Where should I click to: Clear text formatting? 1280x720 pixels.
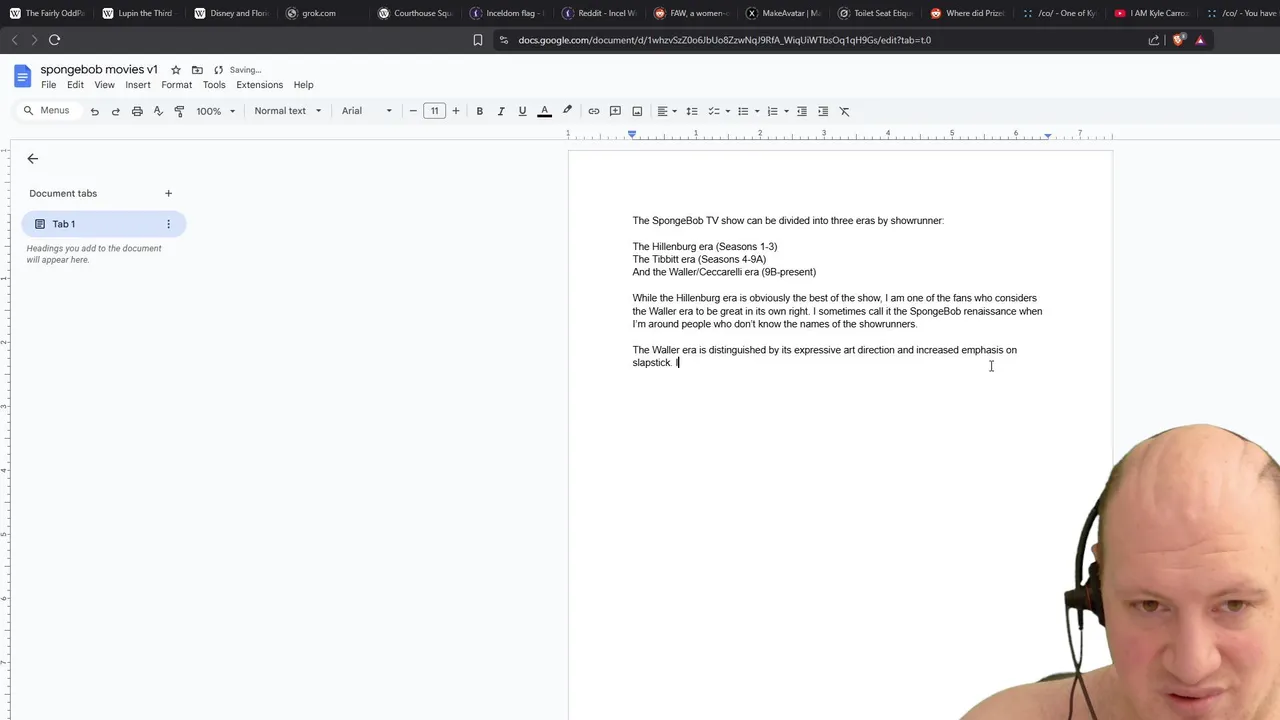click(844, 111)
